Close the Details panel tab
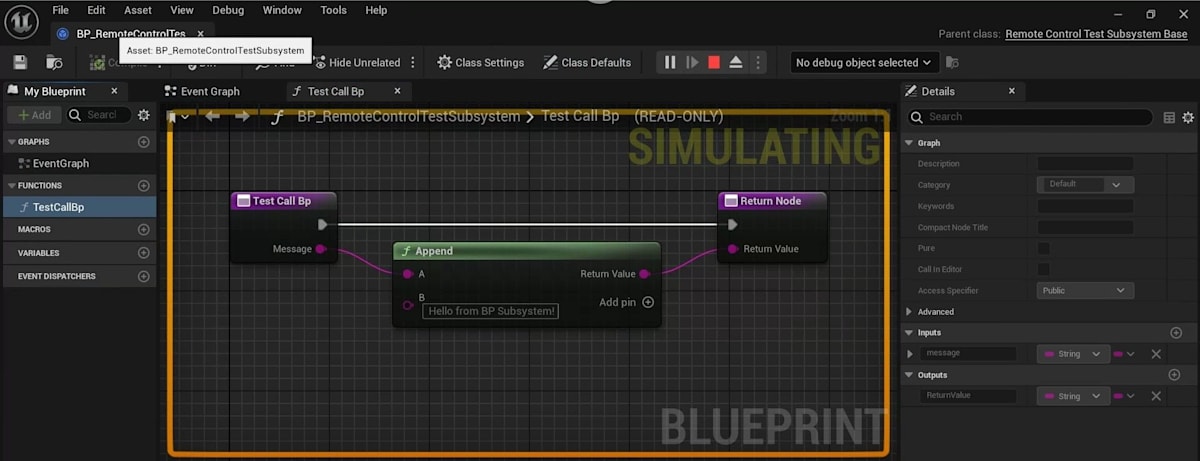 point(1011,91)
